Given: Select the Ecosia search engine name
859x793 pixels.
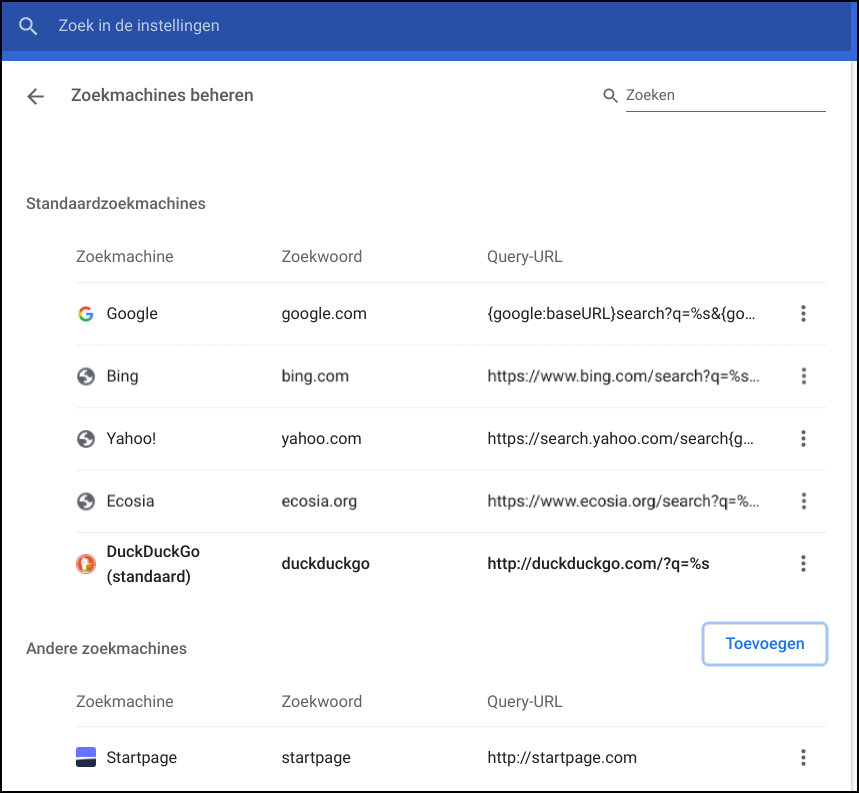Looking at the screenshot, I should click(130, 501).
